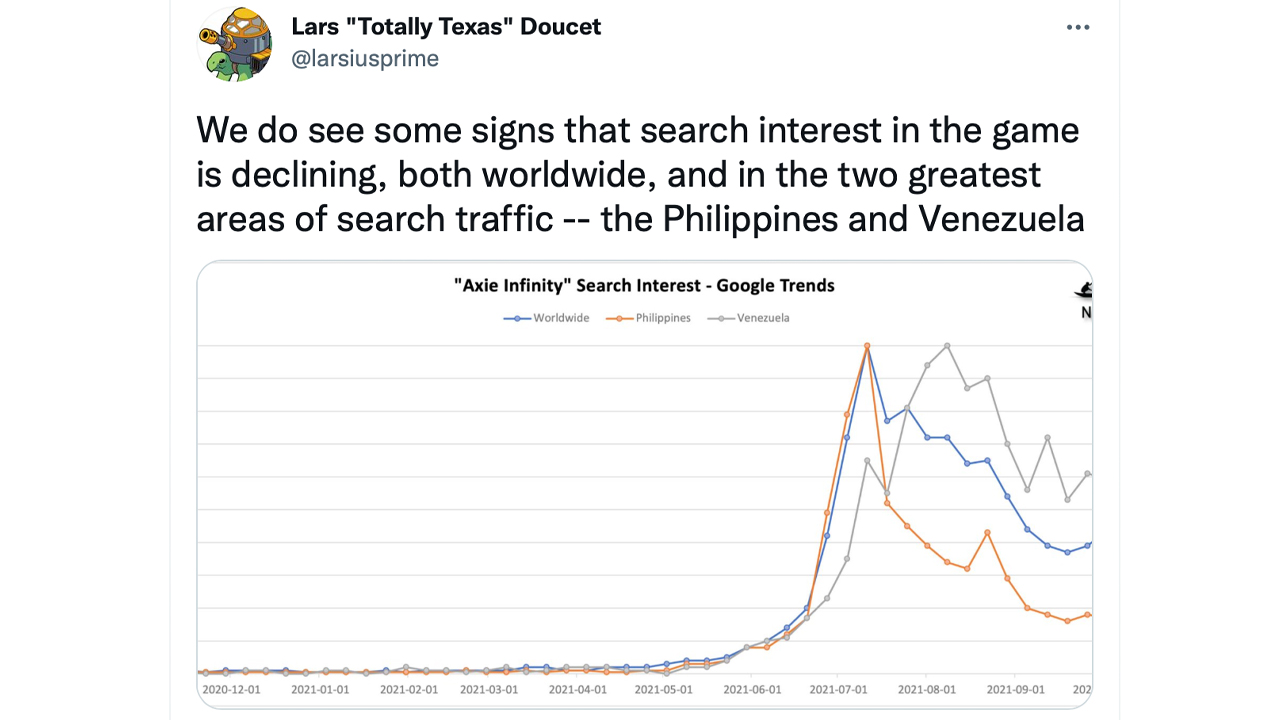This screenshot has width=1280, height=720.
Task: Click the 2021-05-01 axis date label
Action: point(664,689)
